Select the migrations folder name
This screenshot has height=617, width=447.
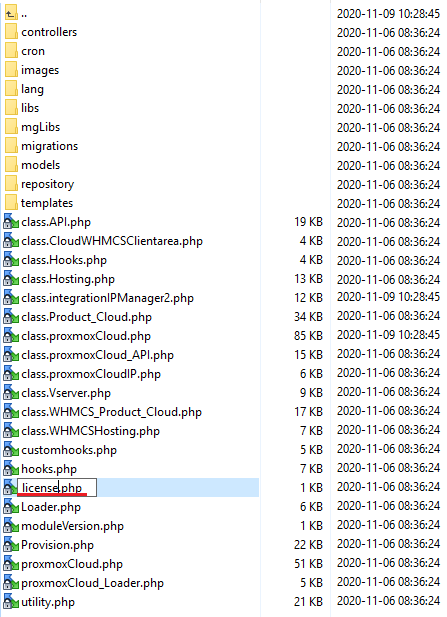coord(50,146)
